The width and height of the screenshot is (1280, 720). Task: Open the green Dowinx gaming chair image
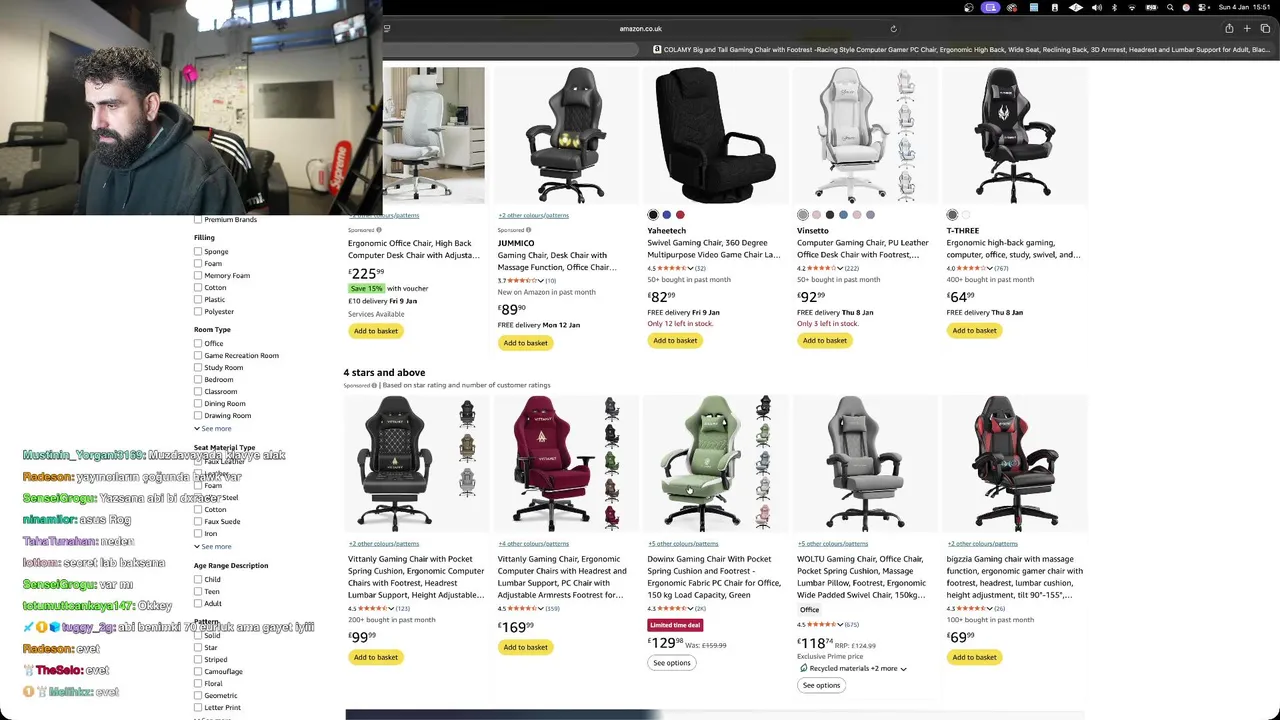[714, 463]
